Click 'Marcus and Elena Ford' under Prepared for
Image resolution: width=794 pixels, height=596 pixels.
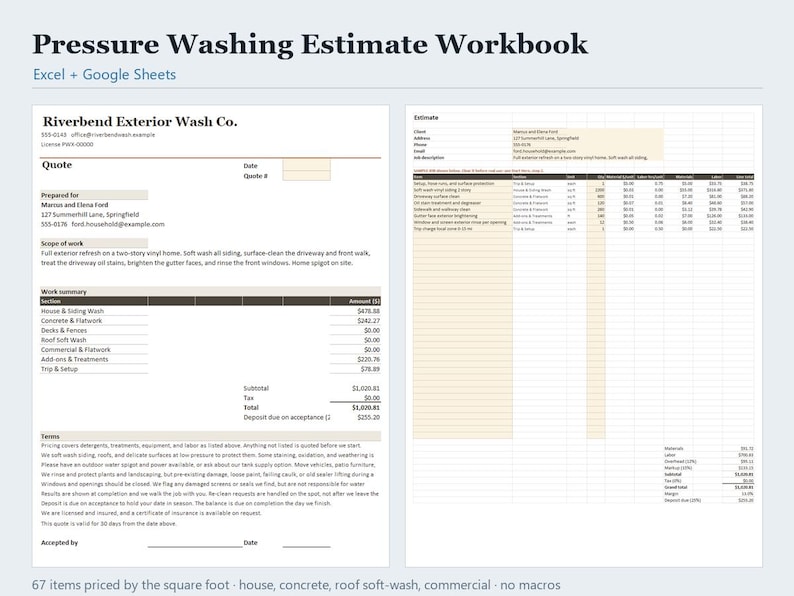coord(74,205)
